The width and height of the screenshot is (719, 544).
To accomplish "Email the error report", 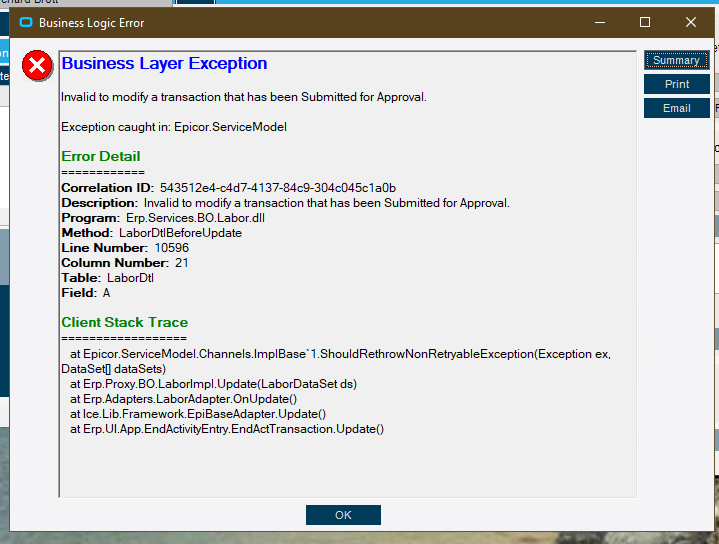I will [x=676, y=108].
